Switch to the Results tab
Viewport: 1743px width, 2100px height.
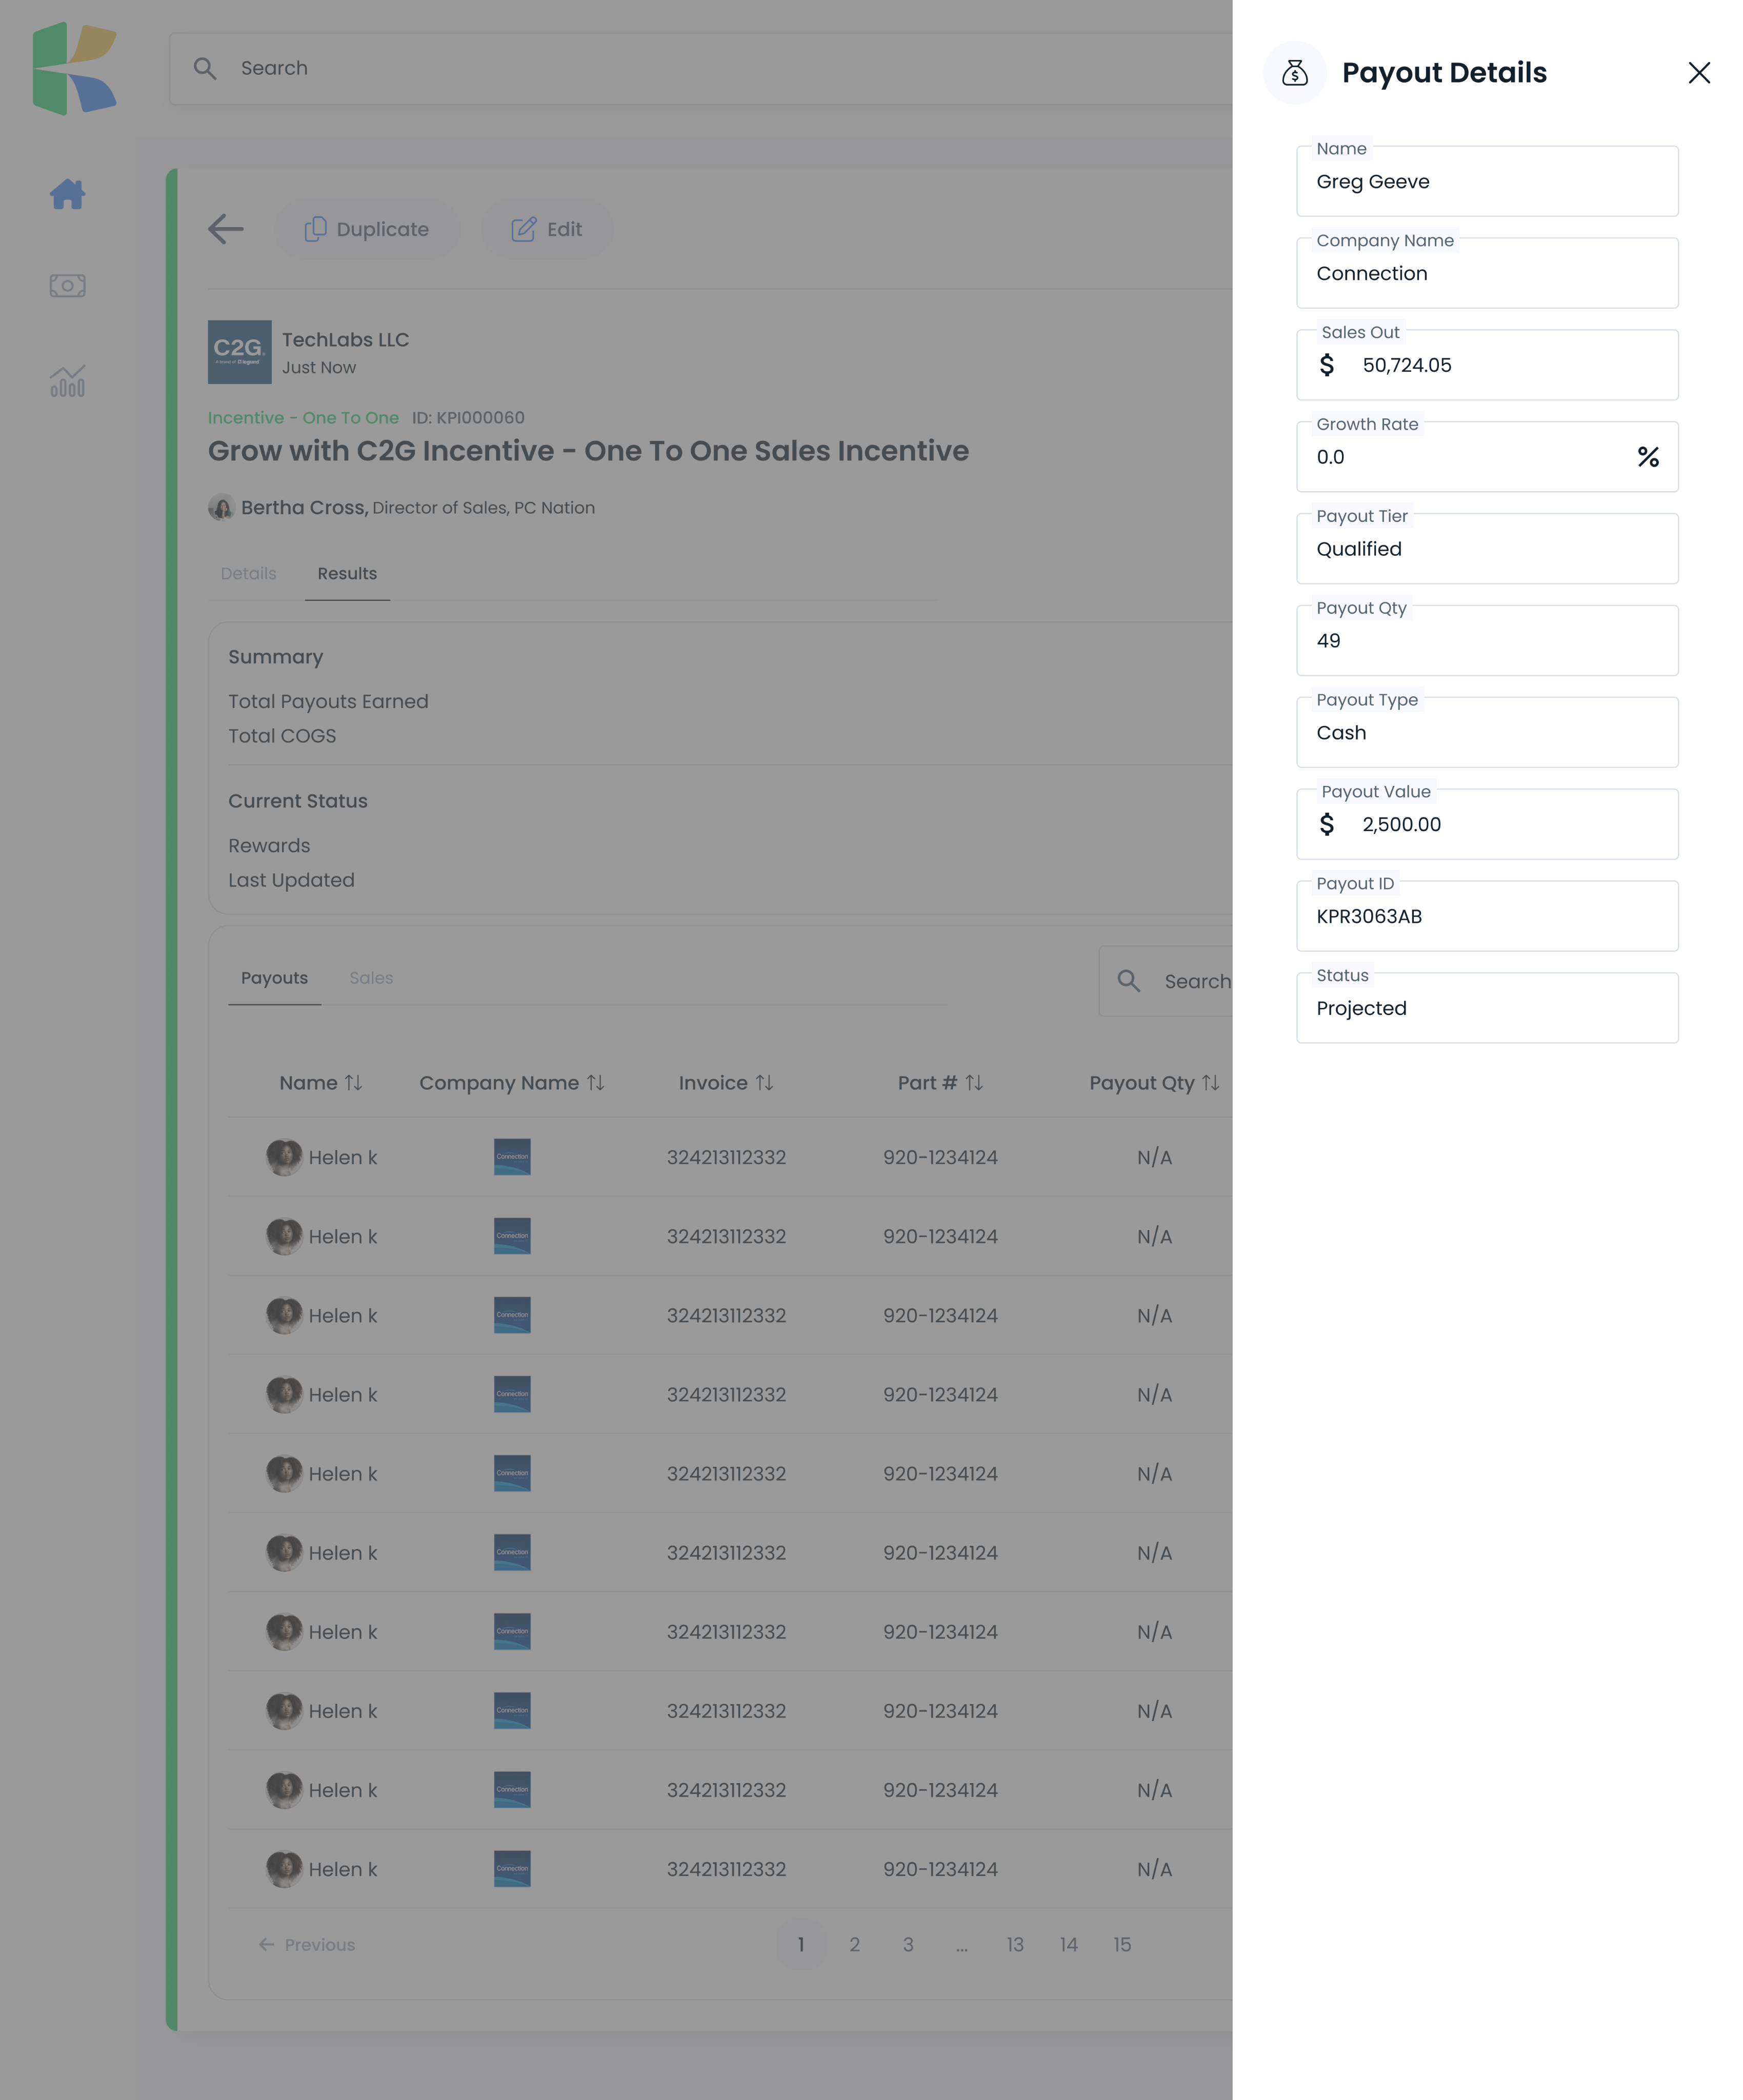(x=347, y=573)
